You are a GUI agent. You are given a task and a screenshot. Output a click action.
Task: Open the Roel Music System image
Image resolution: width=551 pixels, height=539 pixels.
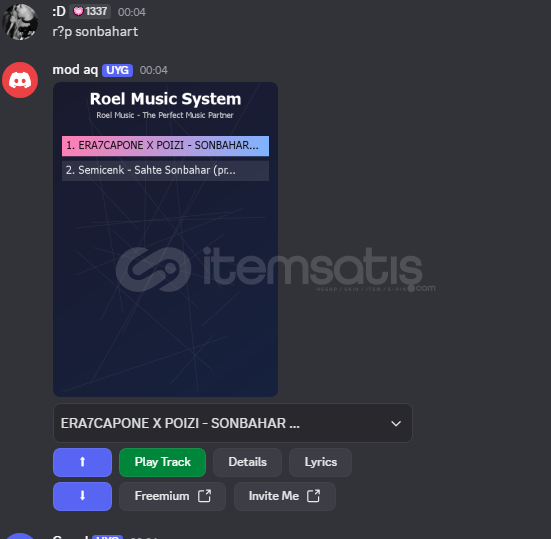pos(166,239)
